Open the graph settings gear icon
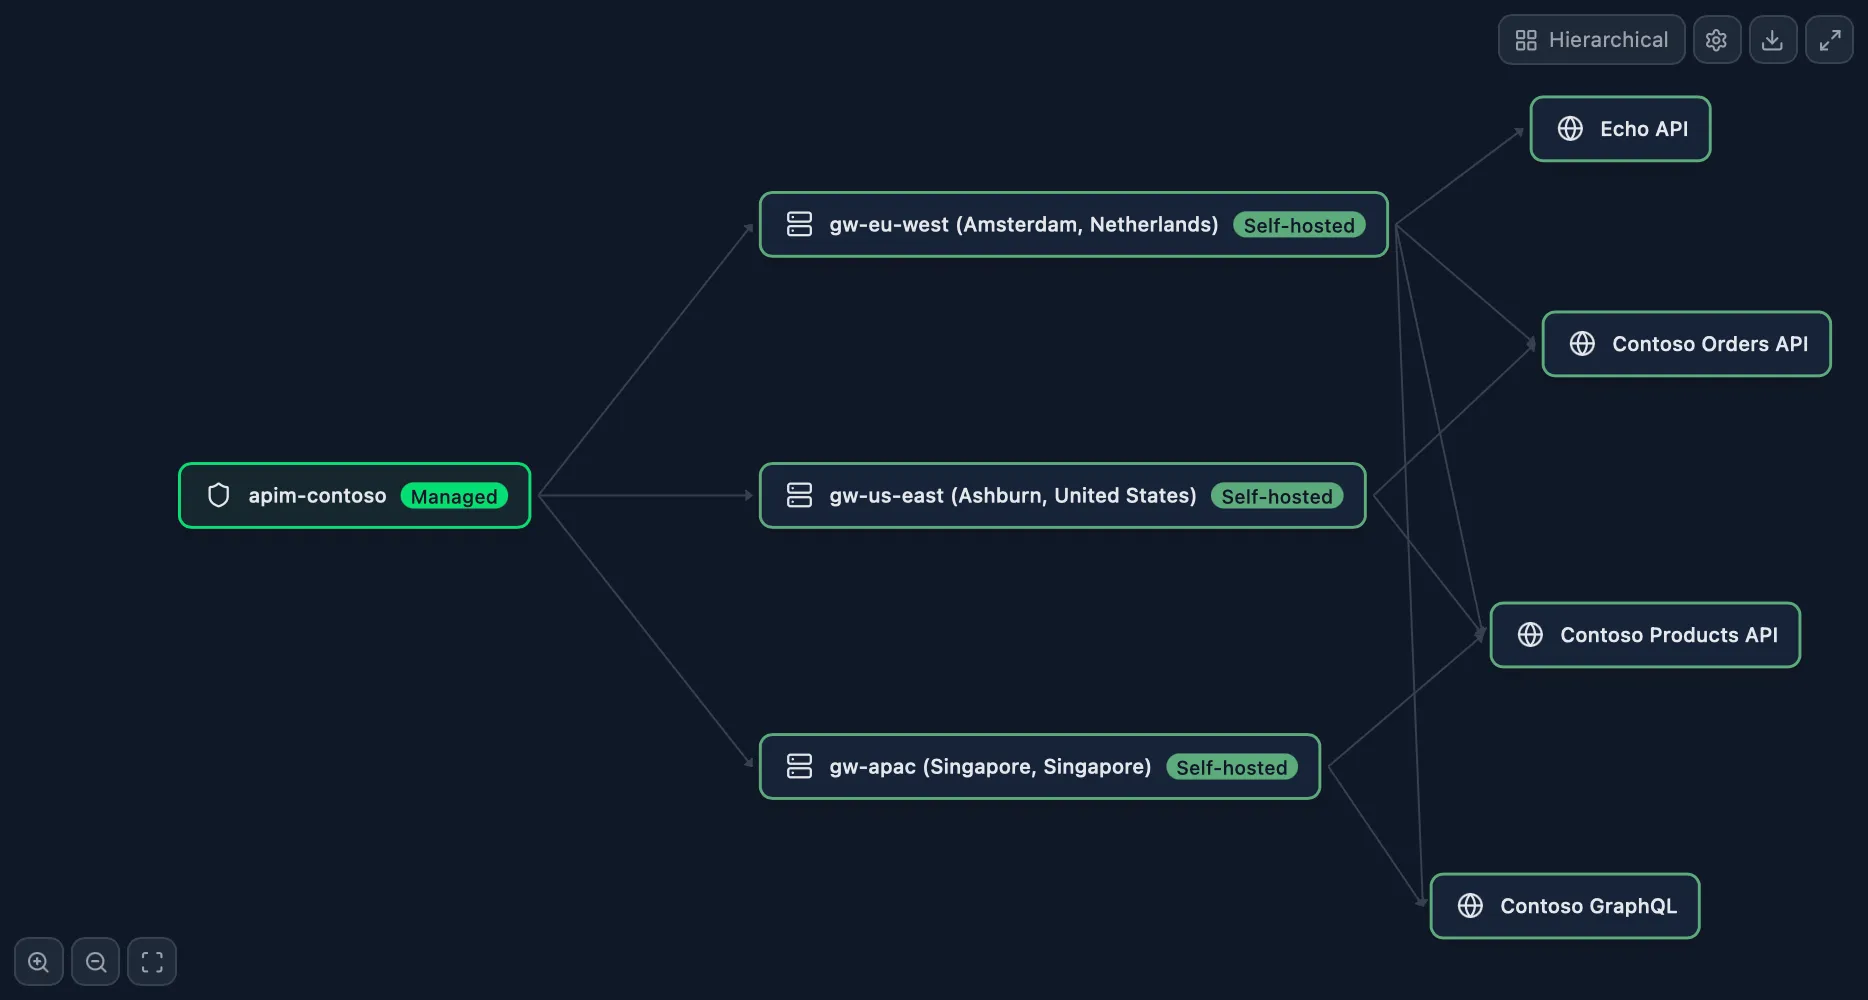1868x1000 pixels. [1716, 39]
